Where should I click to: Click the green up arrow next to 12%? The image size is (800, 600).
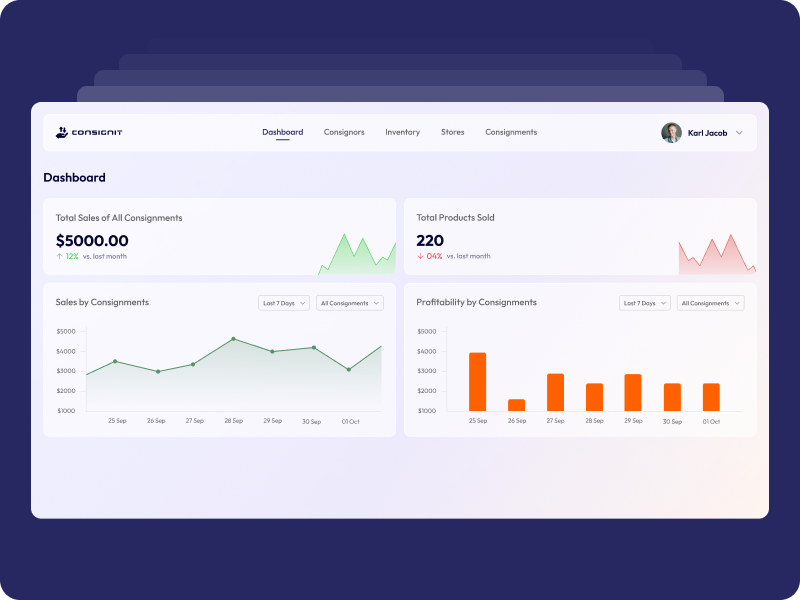(x=60, y=256)
